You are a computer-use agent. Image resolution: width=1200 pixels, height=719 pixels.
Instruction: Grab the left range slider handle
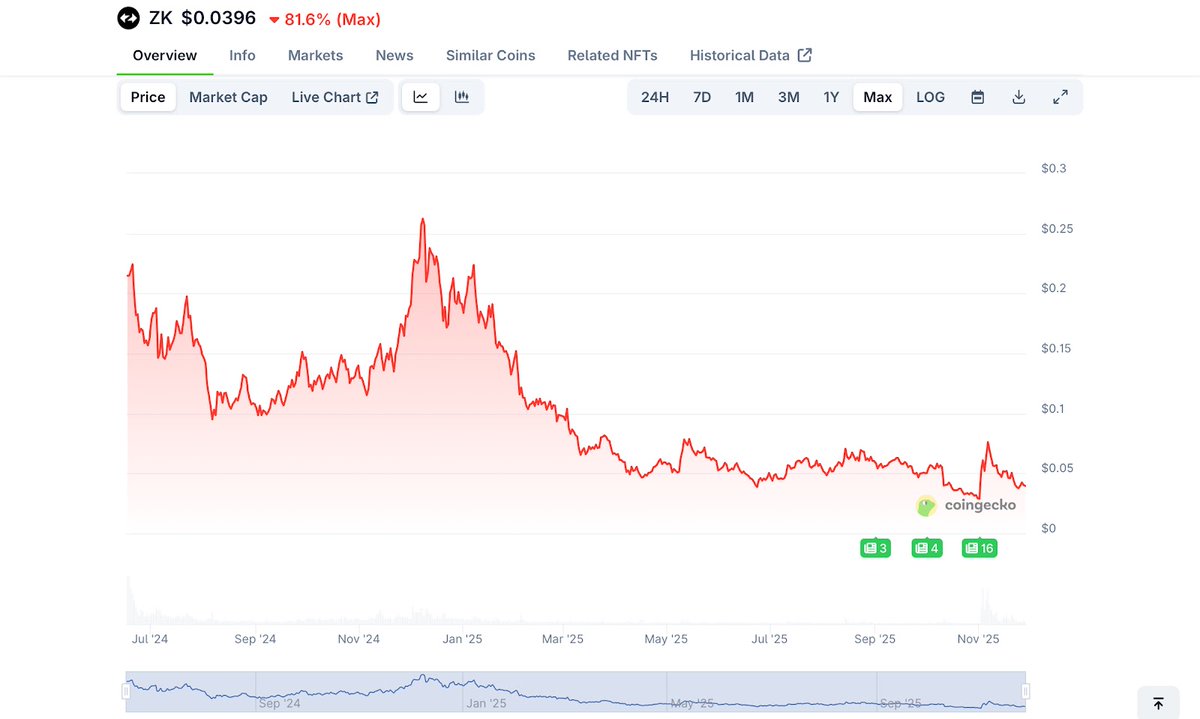tap(127, 691)
